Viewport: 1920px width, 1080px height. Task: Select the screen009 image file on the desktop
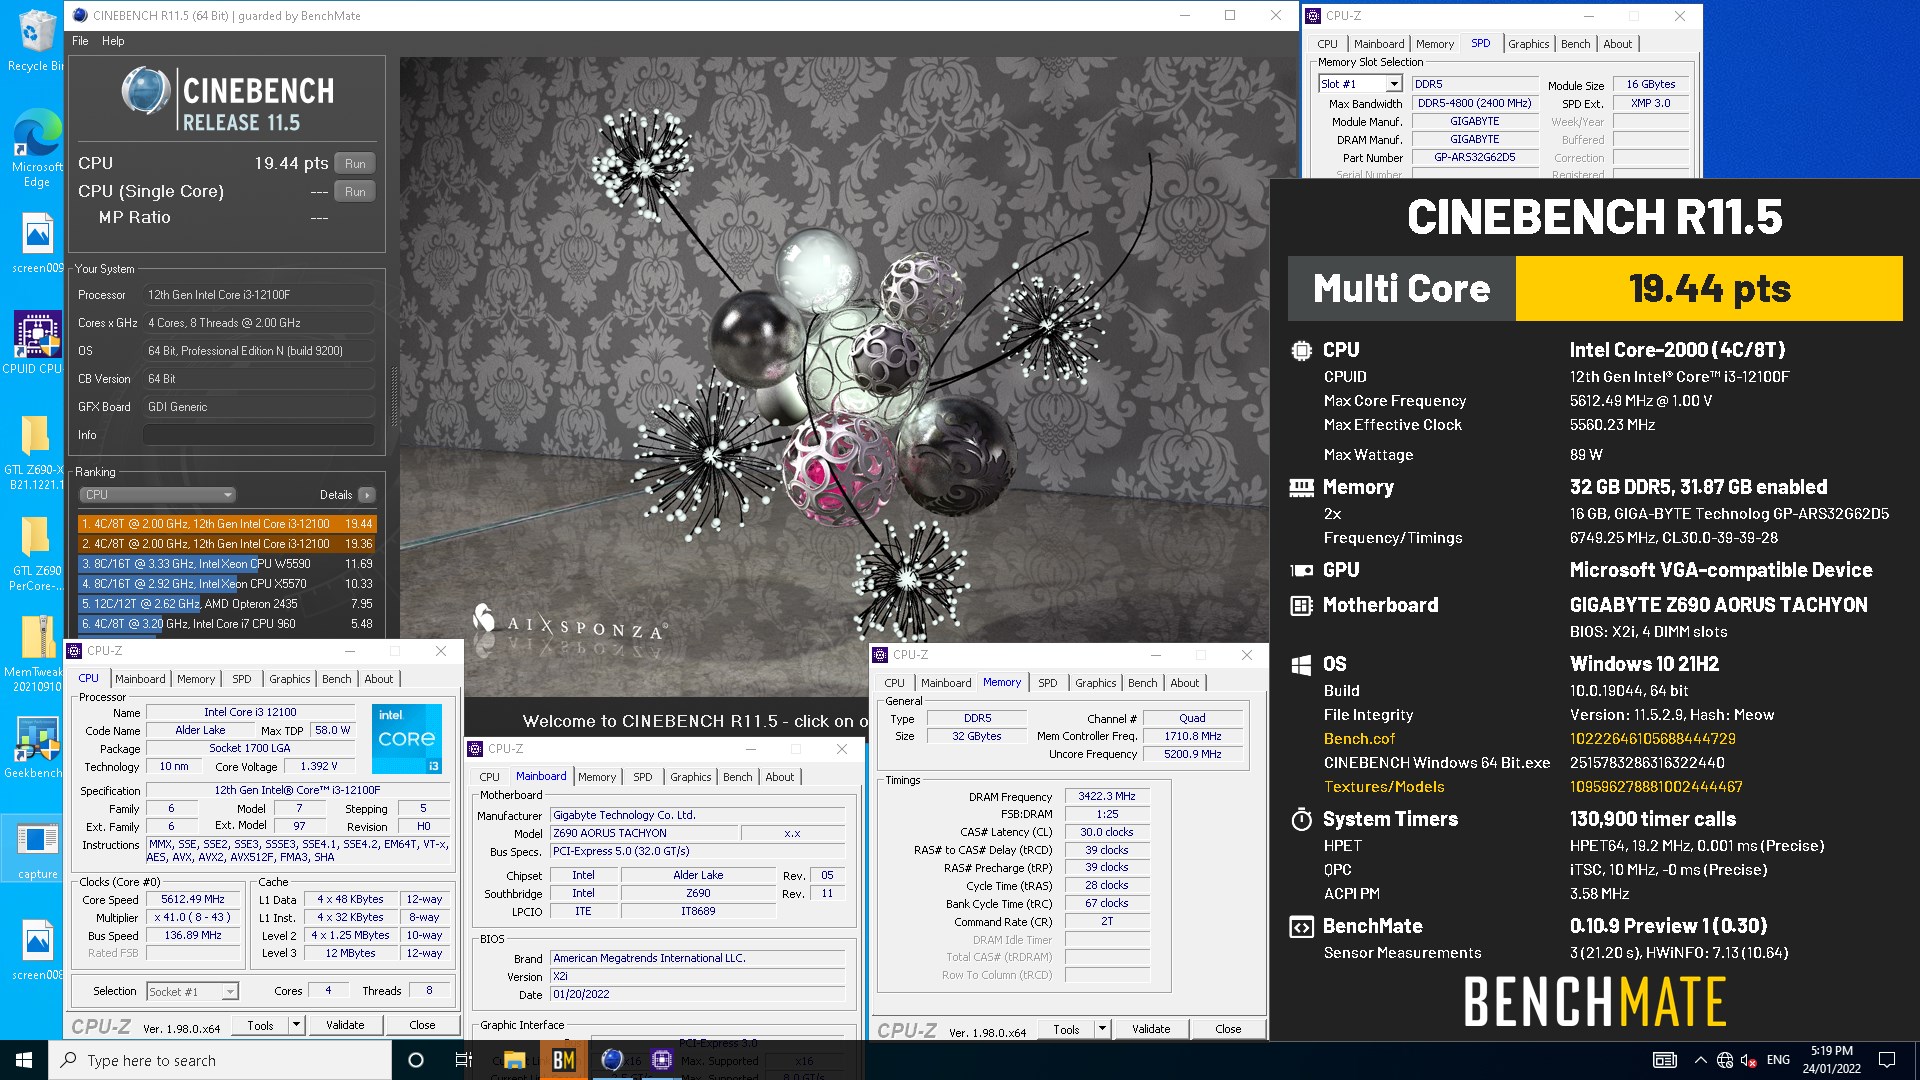click(x=37, y=243)
